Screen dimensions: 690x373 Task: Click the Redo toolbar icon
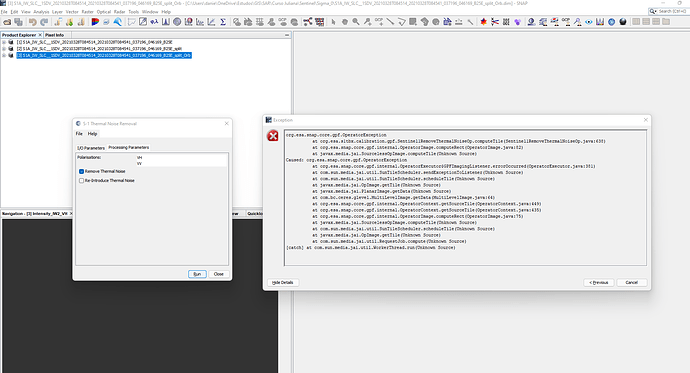pyautogui.click(x=44, y=22)
